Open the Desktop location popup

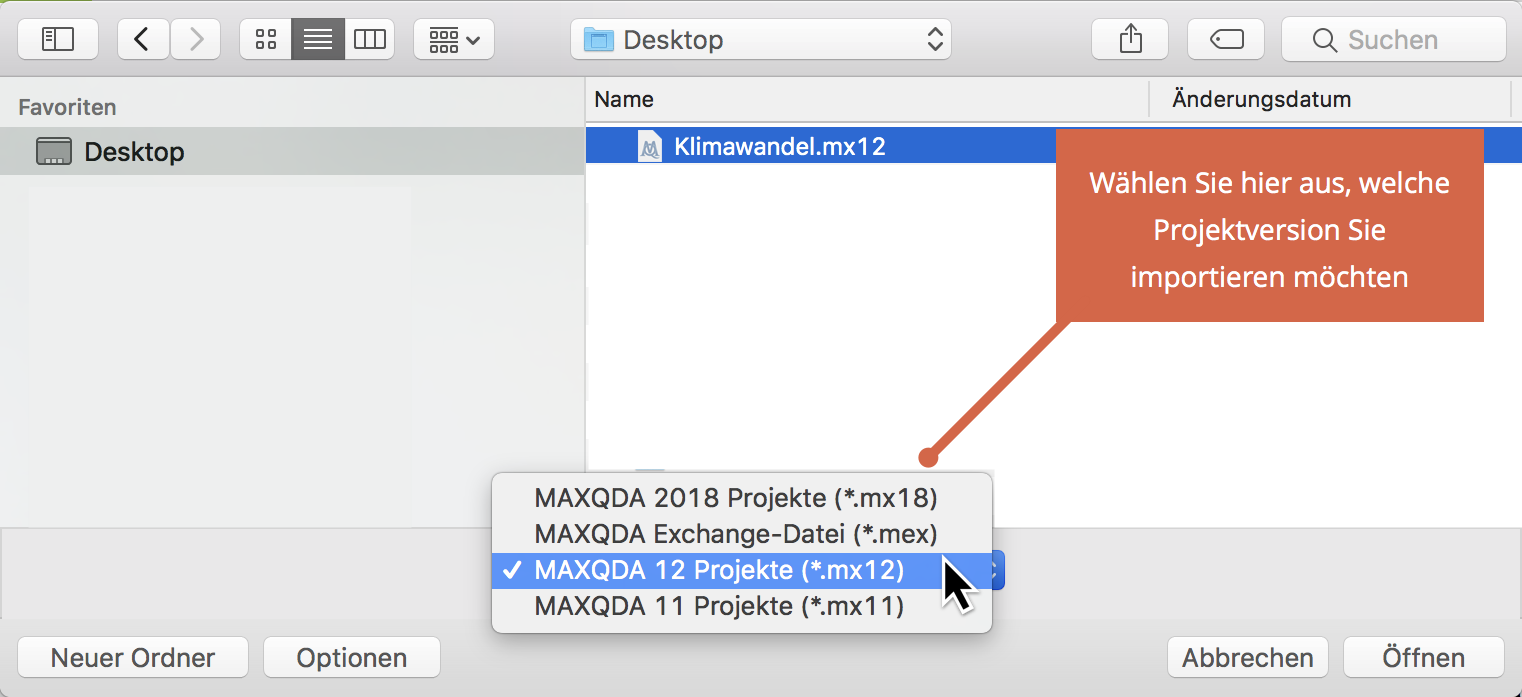[x=761, y=40]
